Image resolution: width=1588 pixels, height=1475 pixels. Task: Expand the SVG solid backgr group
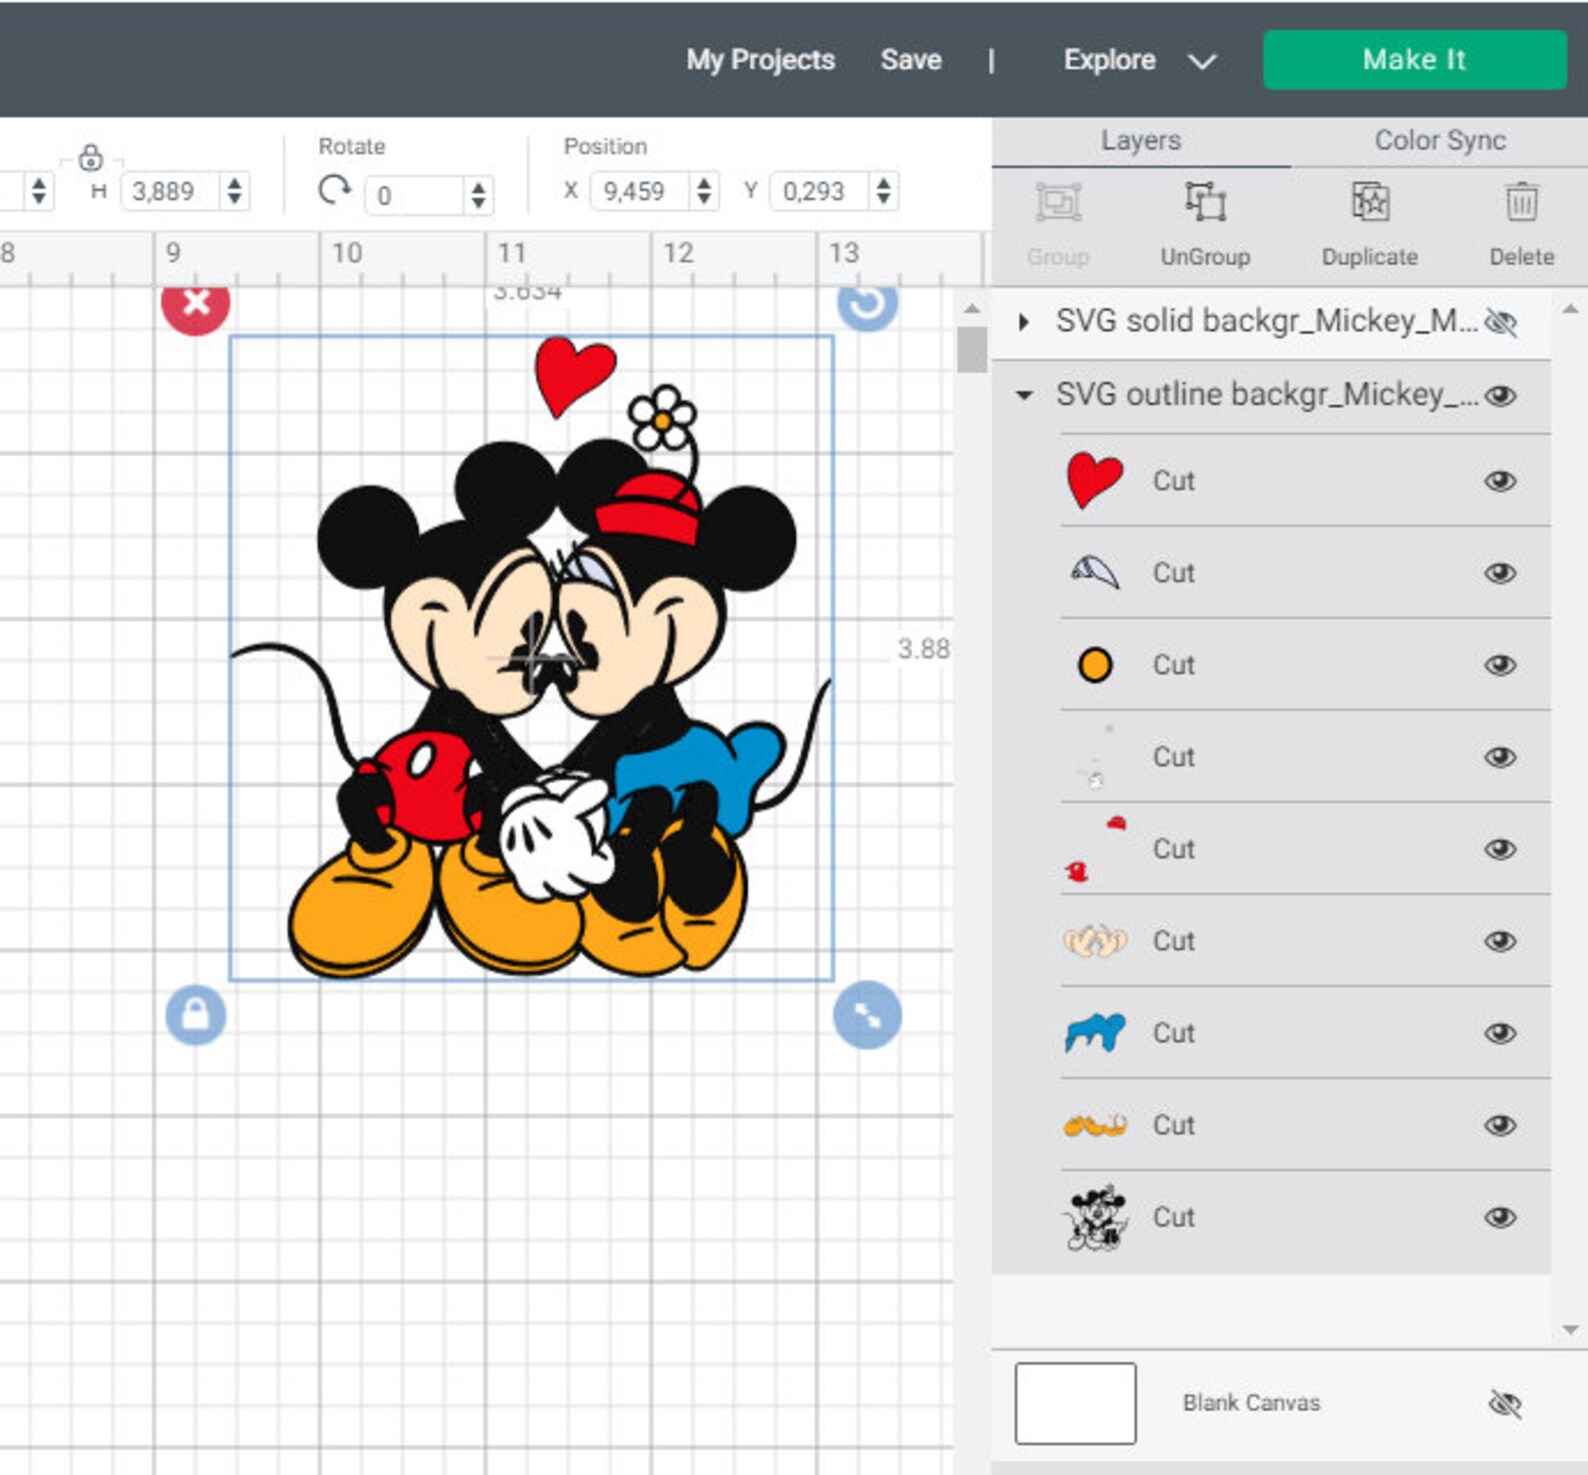tap(1023, 322)
